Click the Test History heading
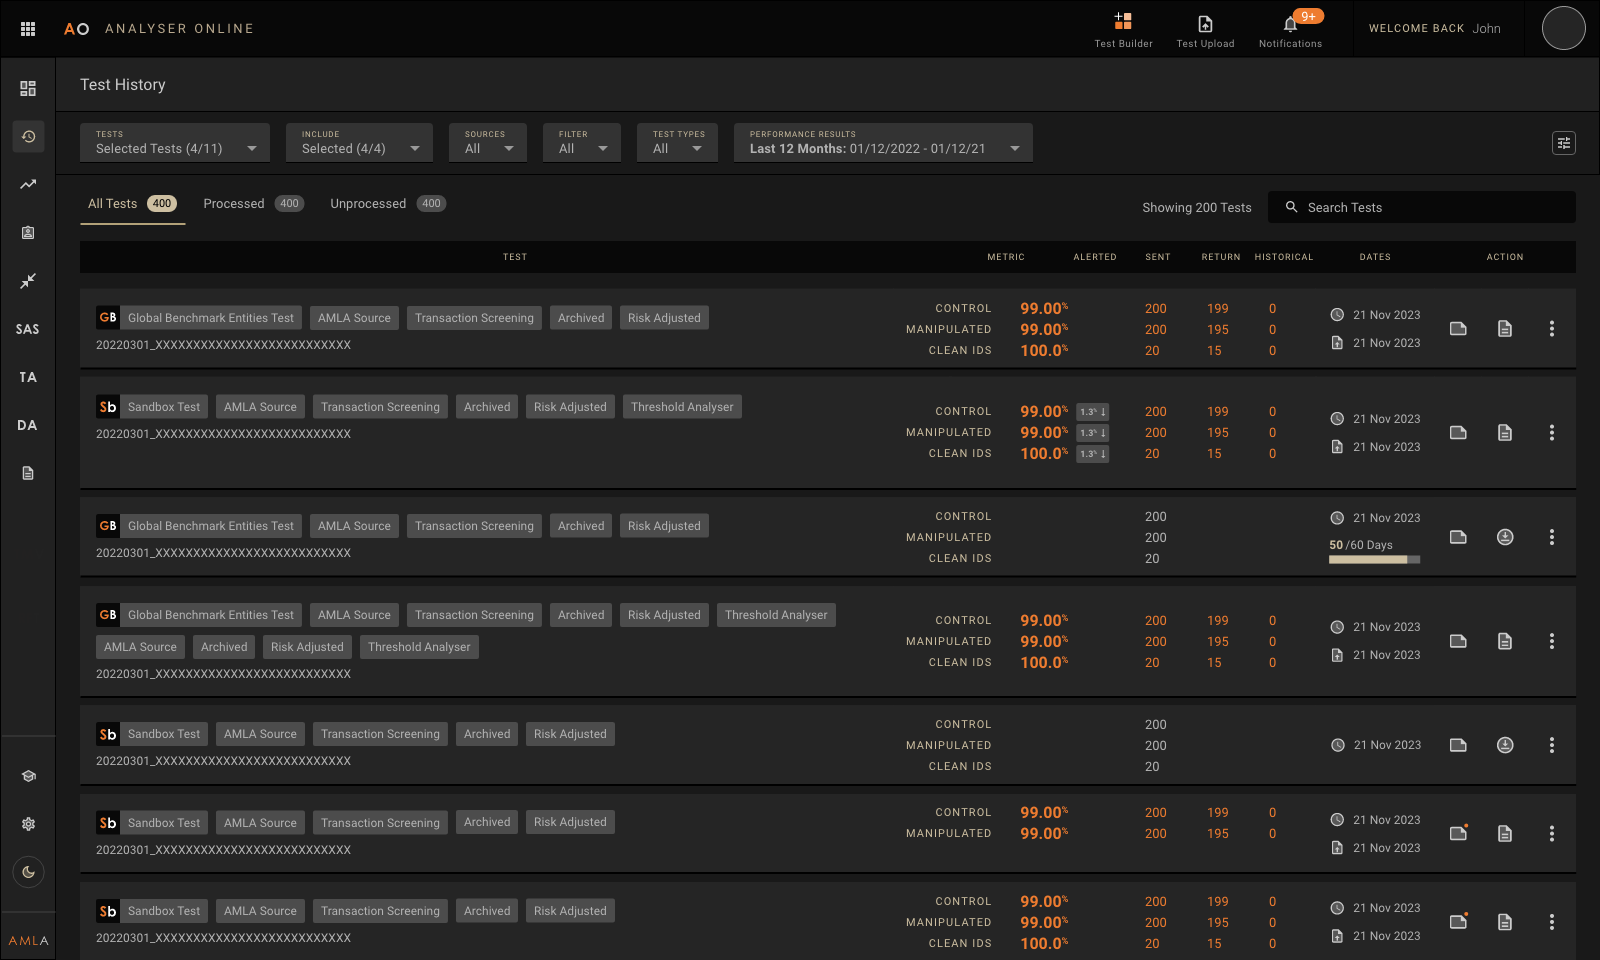This screenshot has height=960, width=1600. 123,85
